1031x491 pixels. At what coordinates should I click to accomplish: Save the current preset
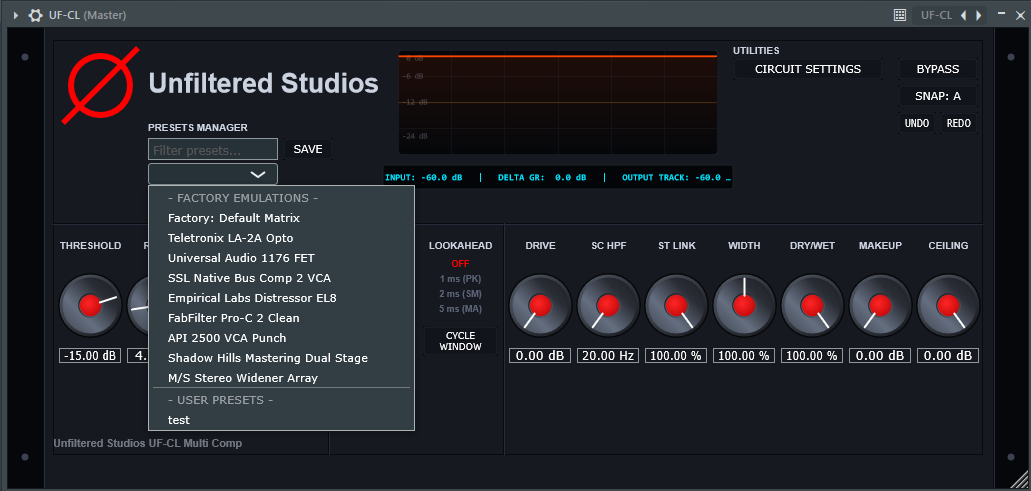point(308,149)
